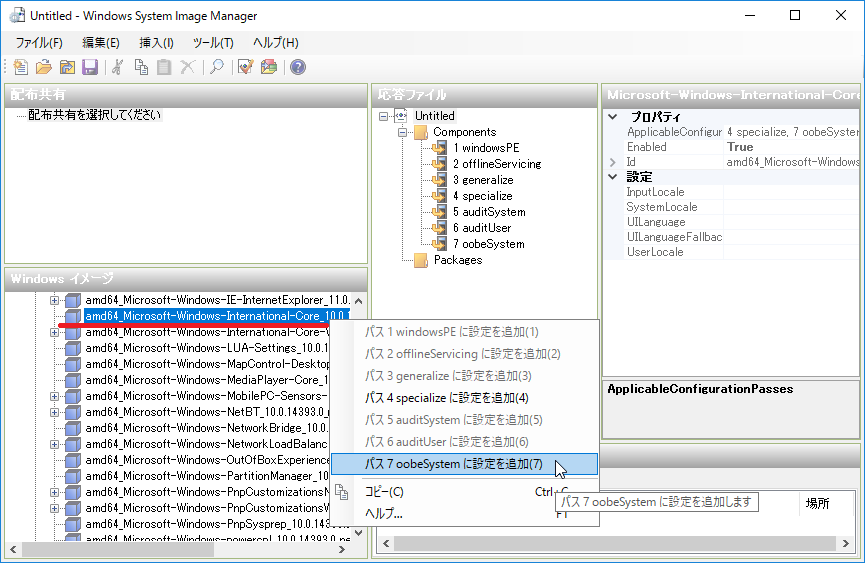Select the Components folder icon
Viewport: 865px width, 563px height.
pos(421,132)
